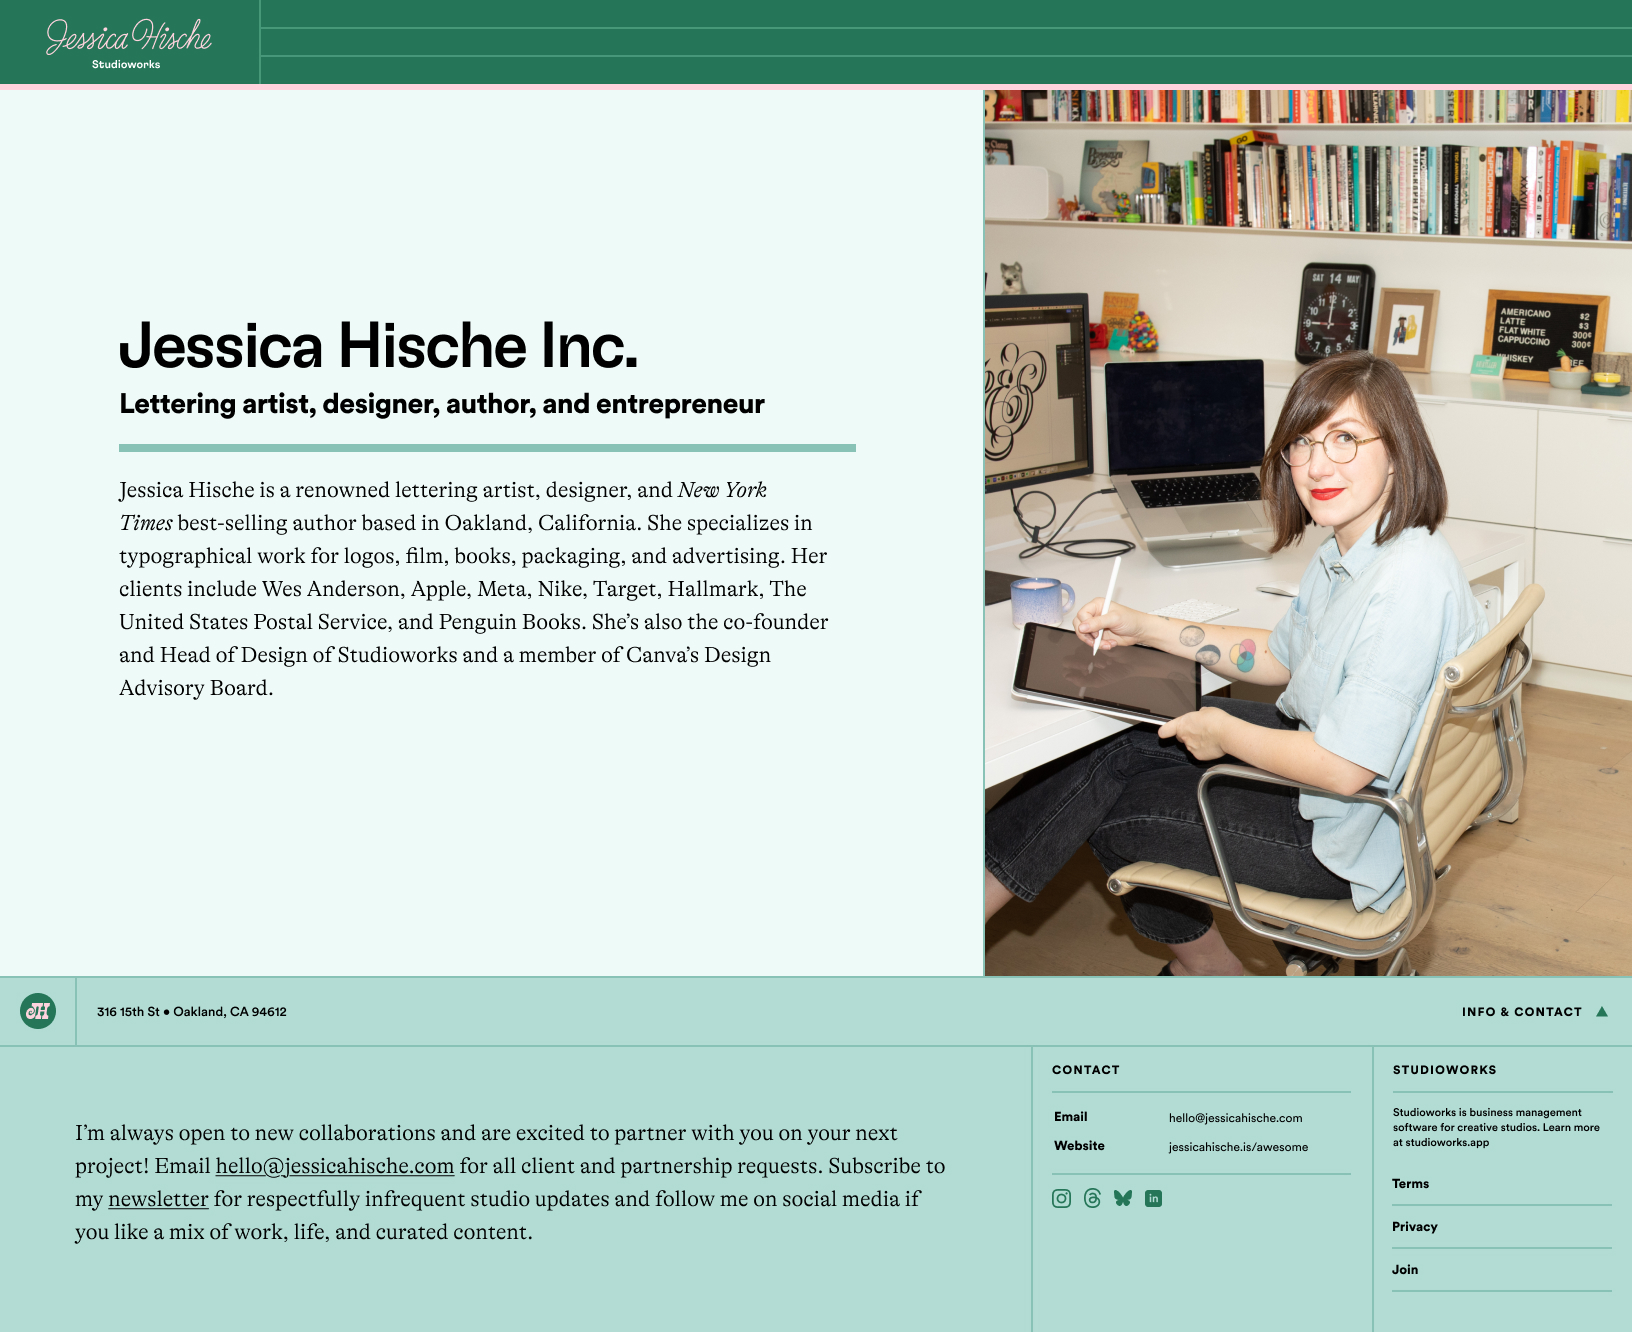
Task: Click the 316 15th St Oakland address
Action: (x=192, y=1012)
